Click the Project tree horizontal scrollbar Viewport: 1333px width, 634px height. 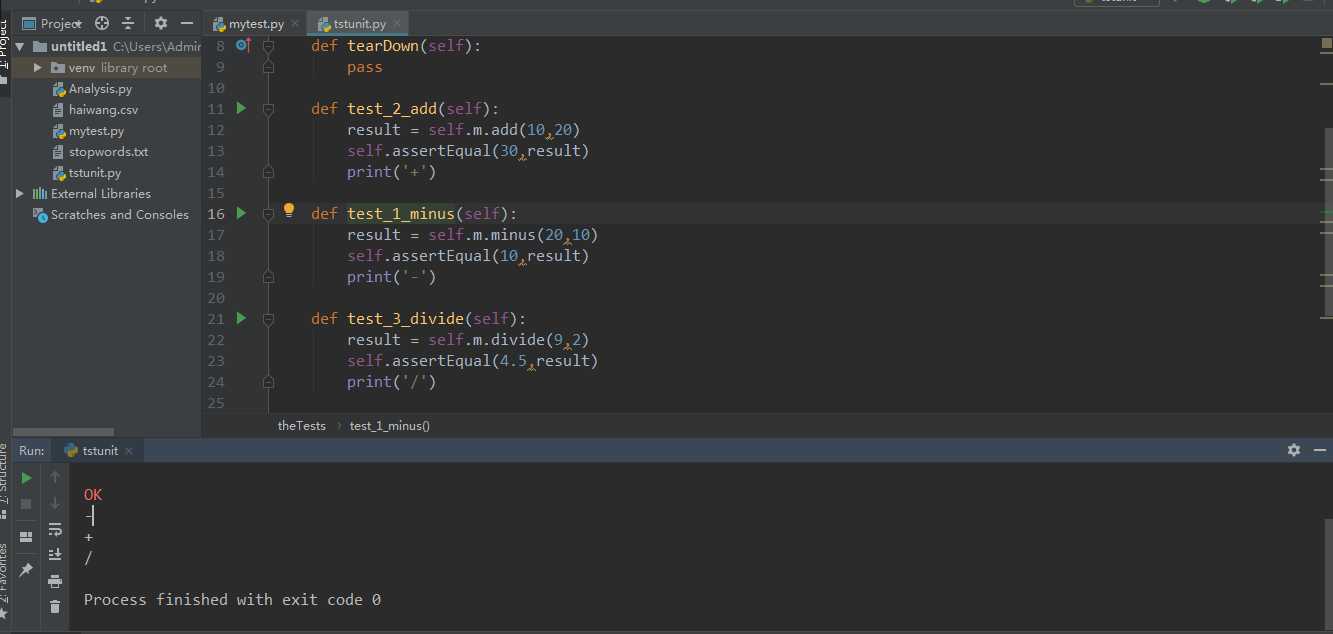click(63, 432)
